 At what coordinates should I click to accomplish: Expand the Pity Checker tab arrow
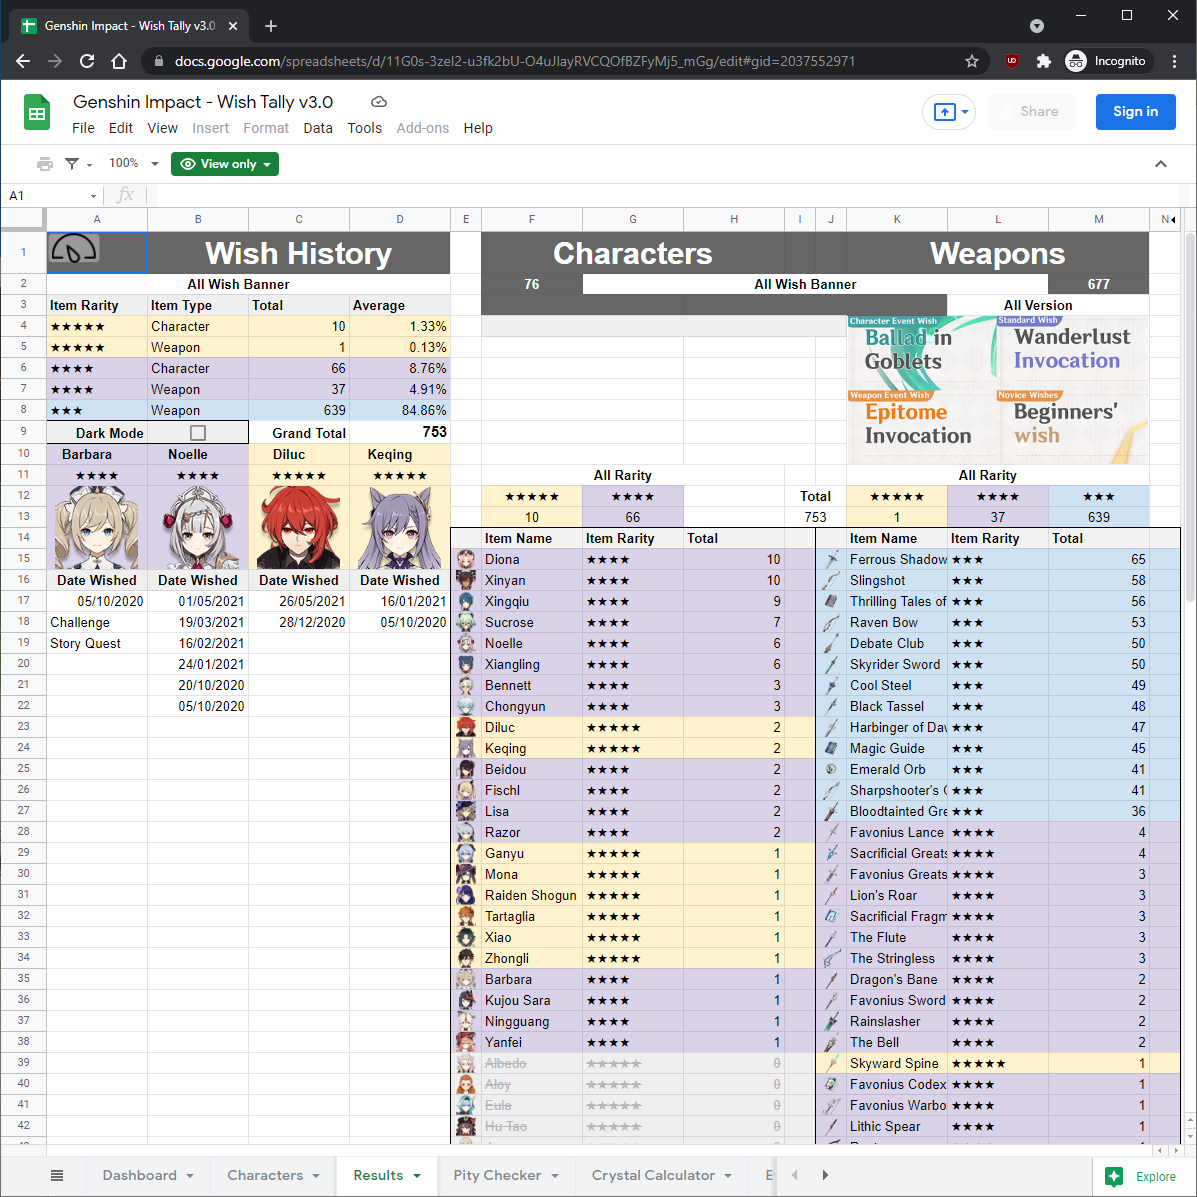click(555, 1176)
